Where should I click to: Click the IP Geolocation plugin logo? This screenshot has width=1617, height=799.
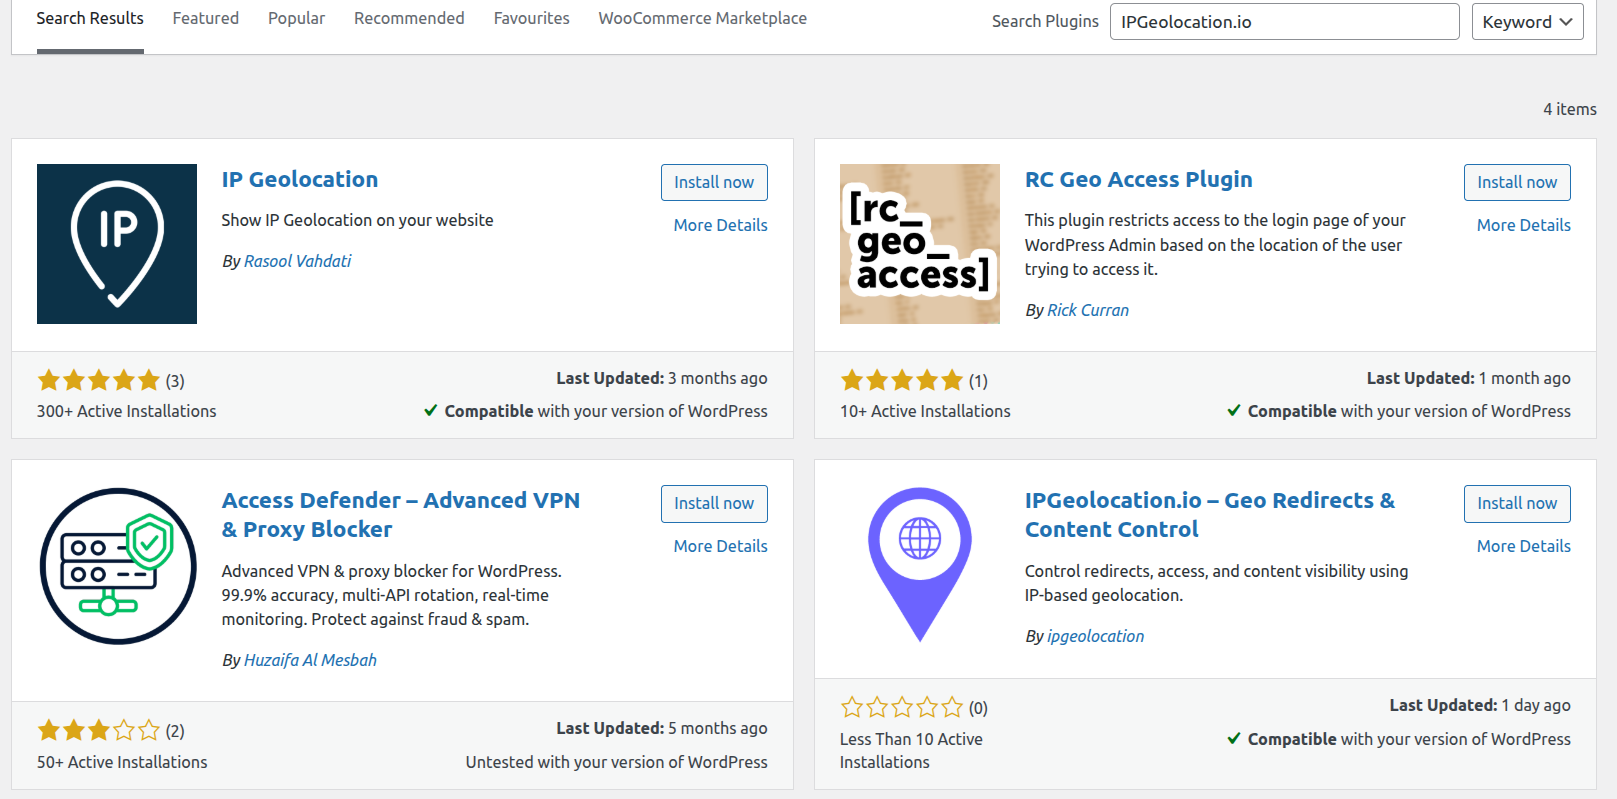116,243
